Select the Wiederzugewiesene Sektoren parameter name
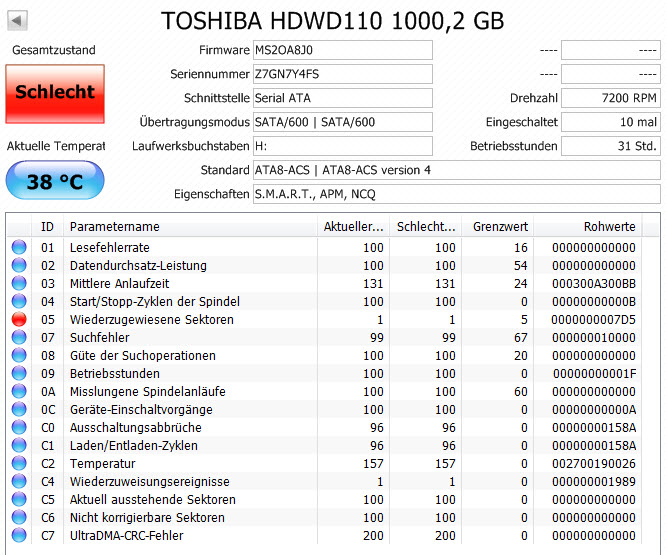This screenshot has height=555, width=666. pyautogui.click(x=152, y=319)
